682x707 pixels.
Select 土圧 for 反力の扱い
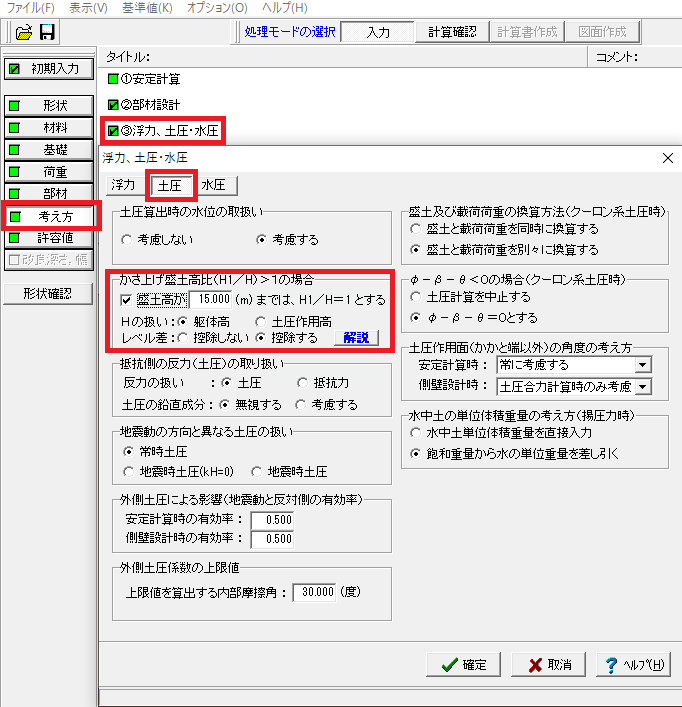click(x=227, y=383)
